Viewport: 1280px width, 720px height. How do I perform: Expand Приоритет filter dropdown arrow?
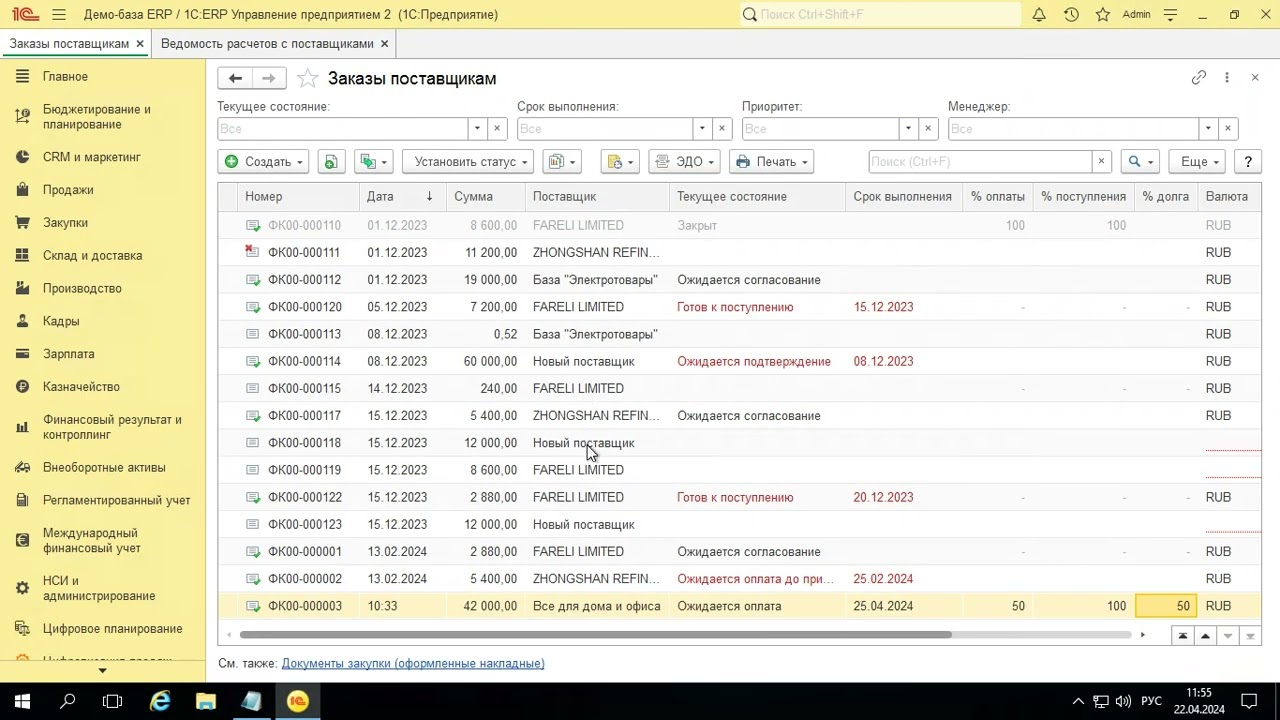tap(908, 129)
